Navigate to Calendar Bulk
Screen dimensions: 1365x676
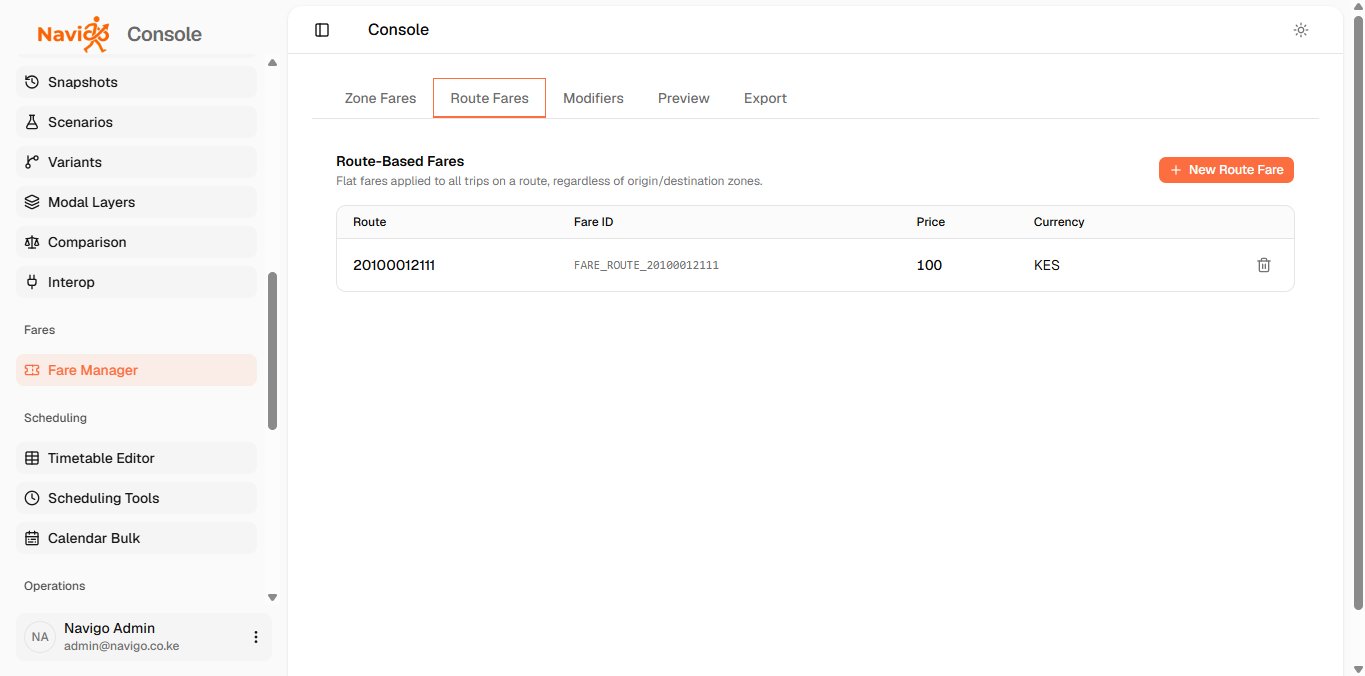(x=136, y=538)
